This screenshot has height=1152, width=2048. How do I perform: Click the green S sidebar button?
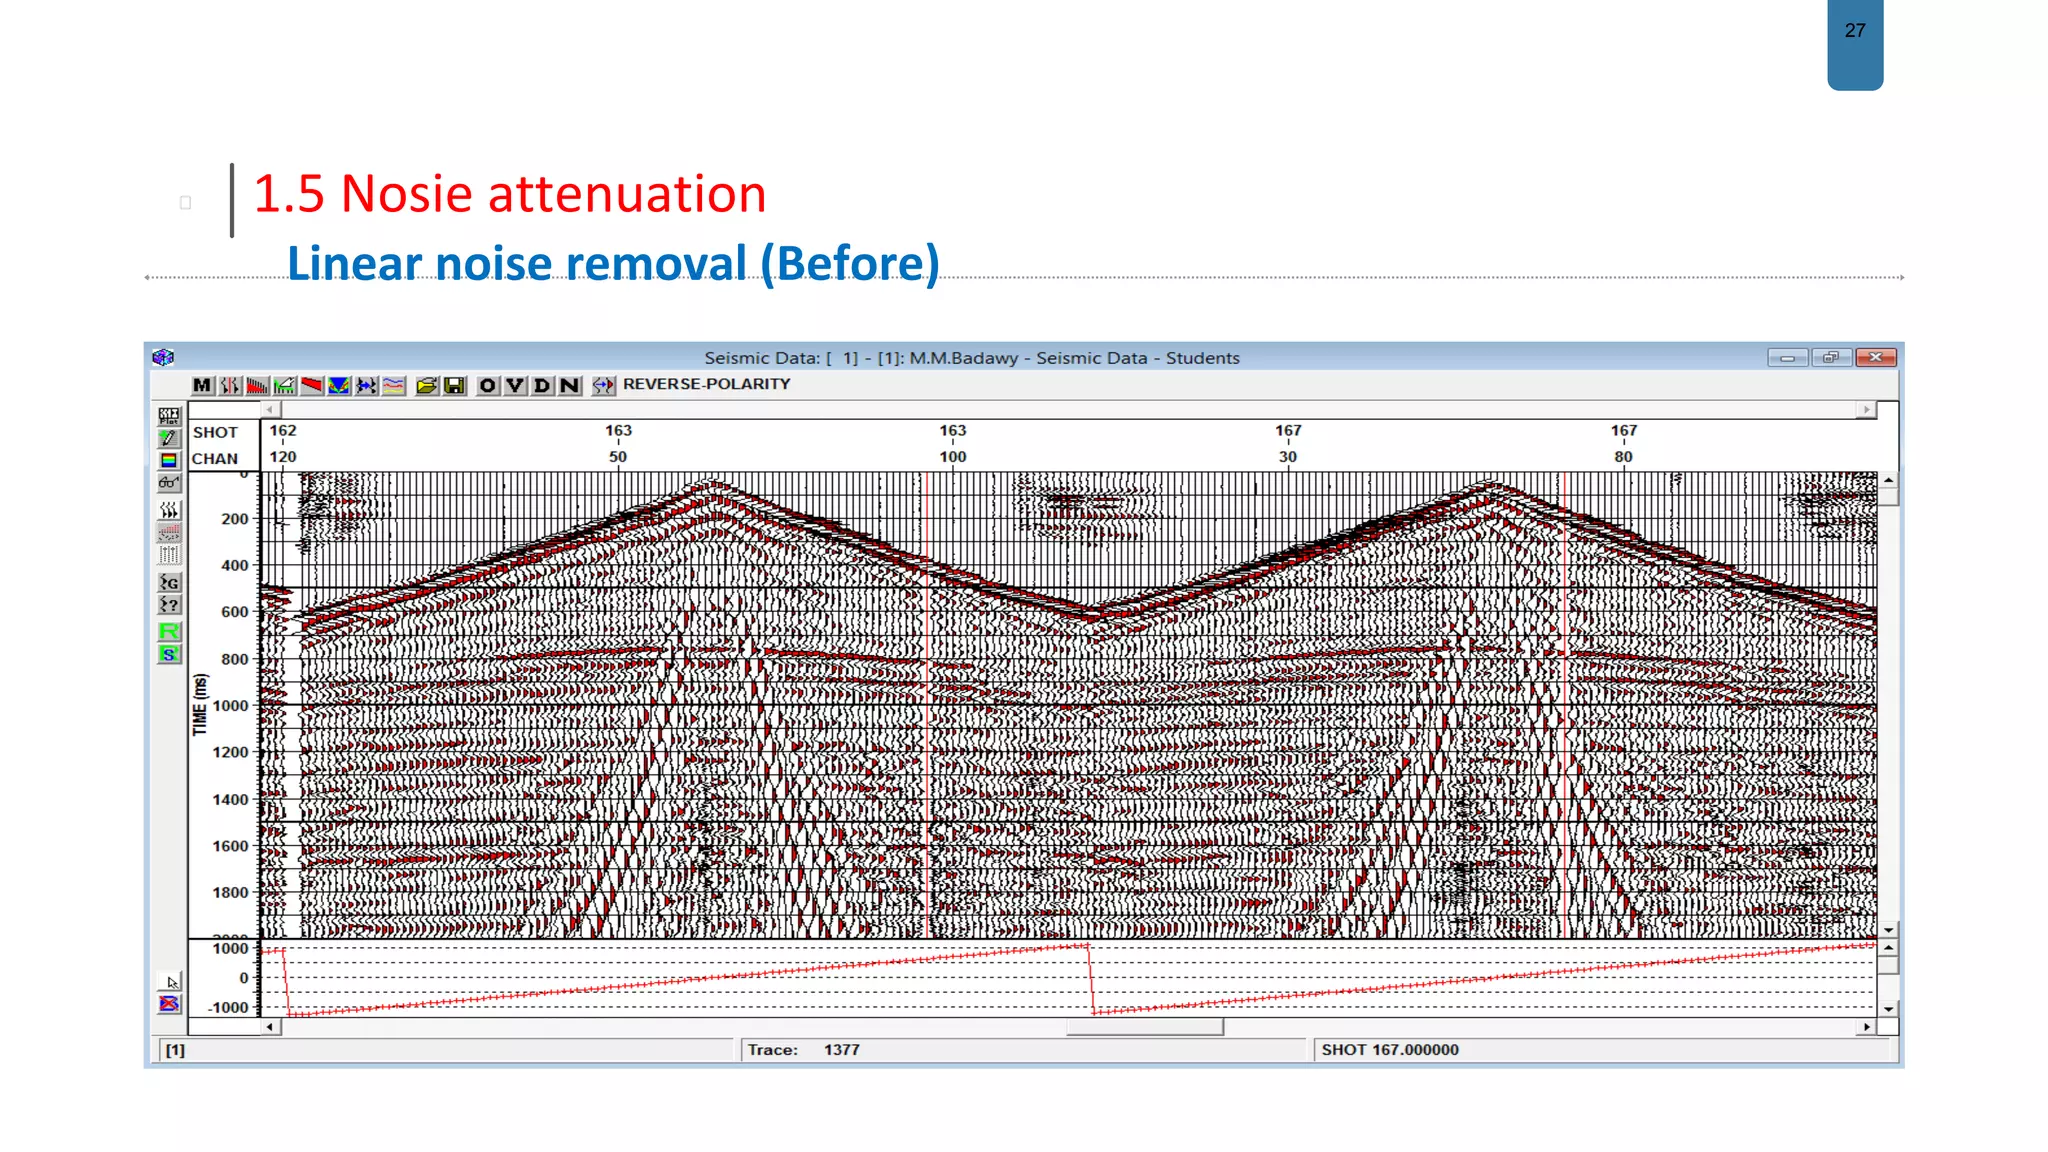click(169, 654)
